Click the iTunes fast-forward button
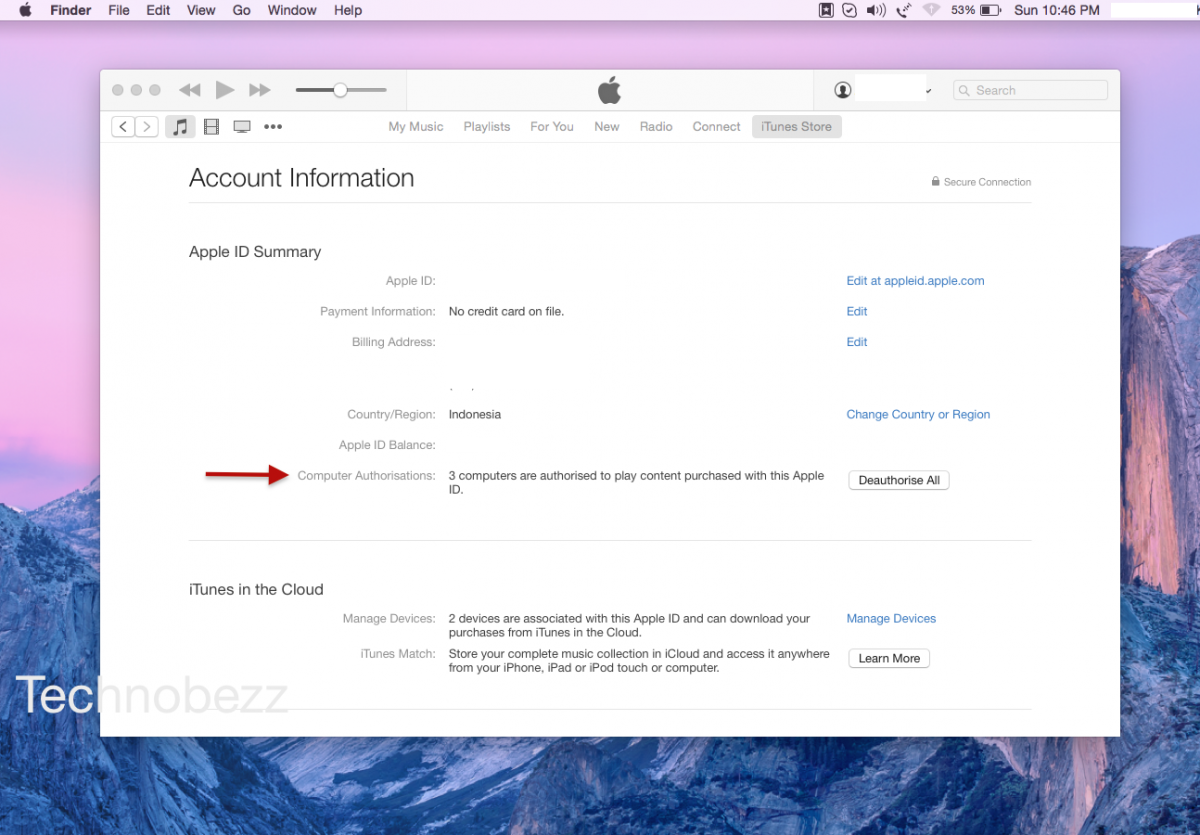1200x835 pixels. point(260,90)
